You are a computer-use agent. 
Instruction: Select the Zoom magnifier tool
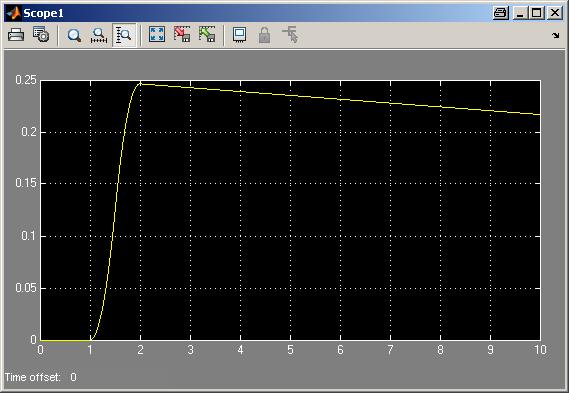[x=74, y=35]
